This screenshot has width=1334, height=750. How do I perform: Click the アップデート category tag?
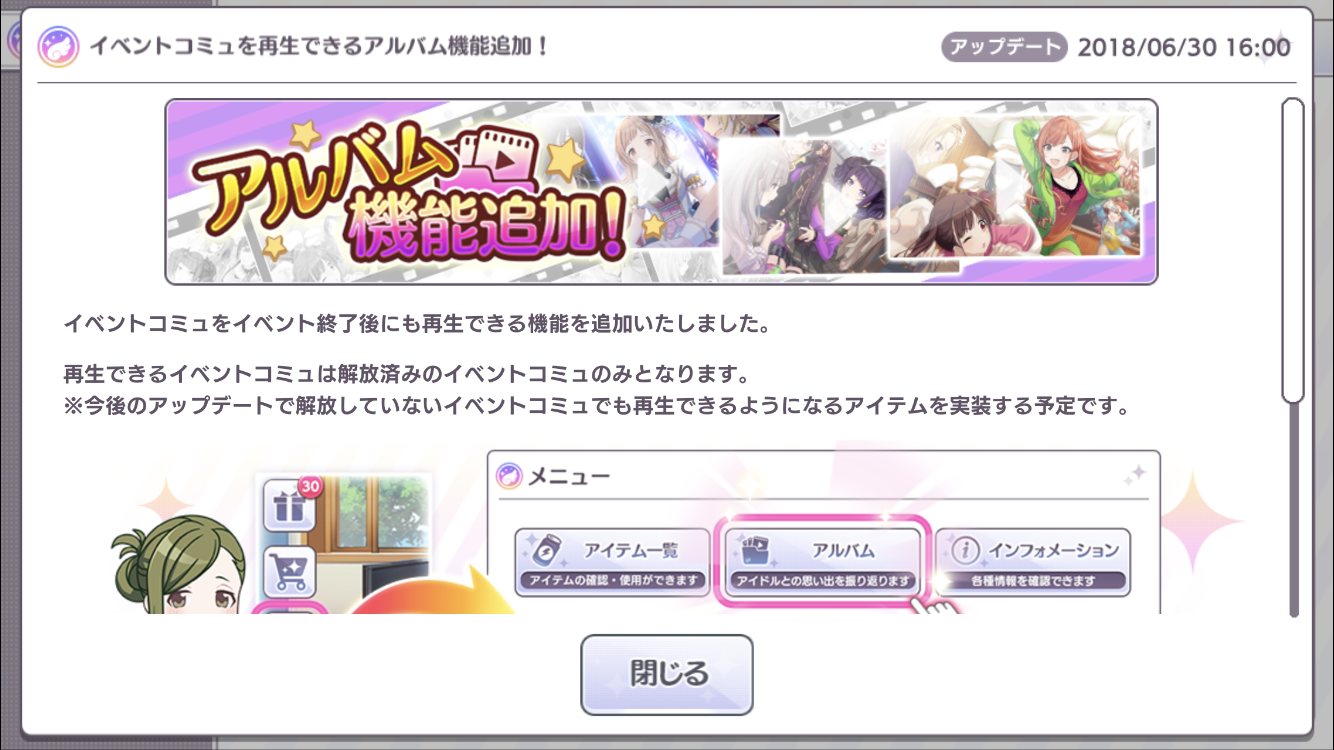tap(1004, 47)
